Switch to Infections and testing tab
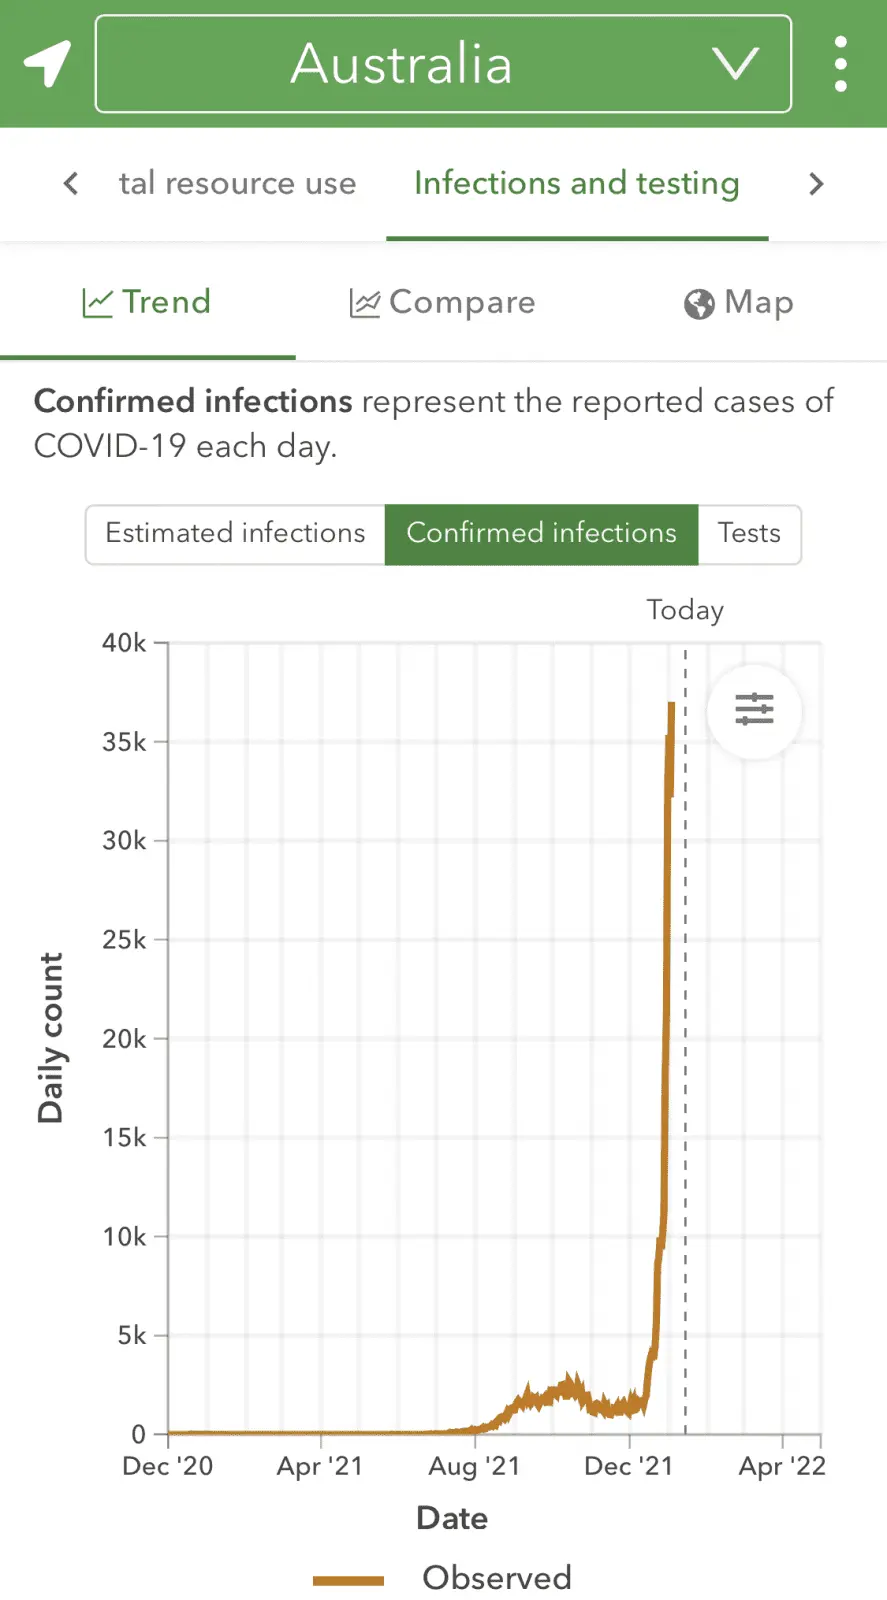 (577, 184)
